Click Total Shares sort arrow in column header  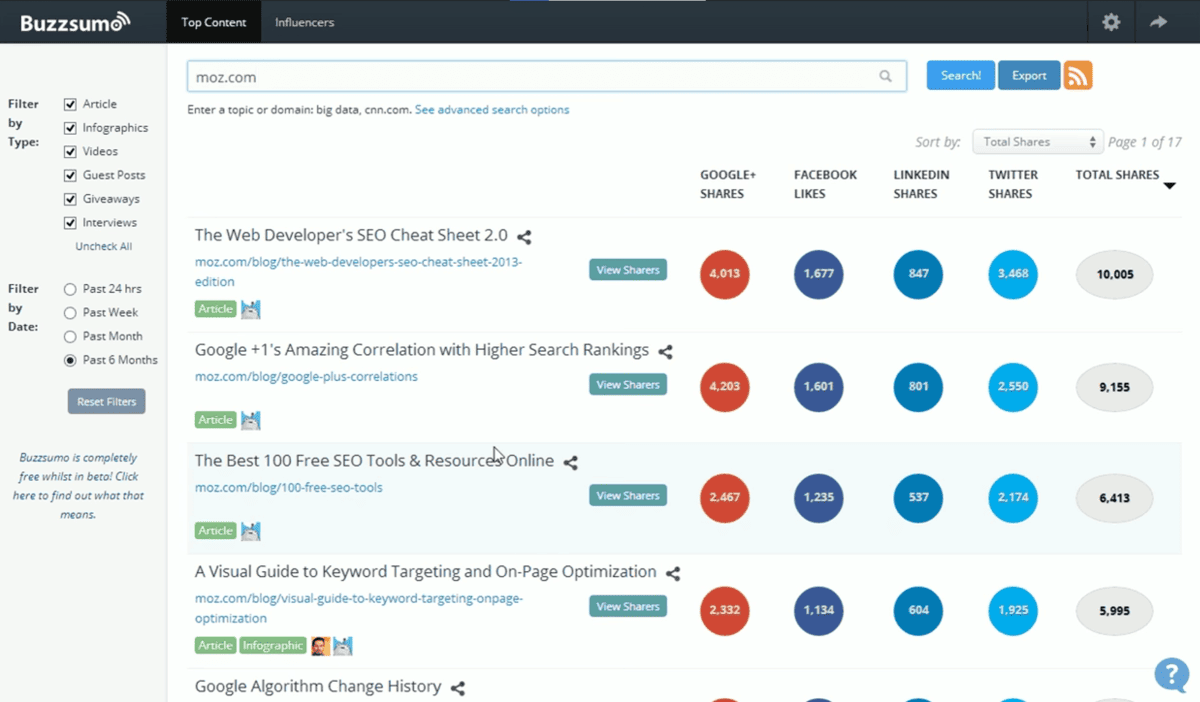[x=1169, y=186]
